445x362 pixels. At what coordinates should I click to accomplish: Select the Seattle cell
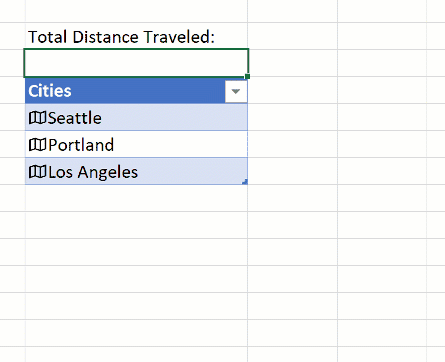[136, 117]
